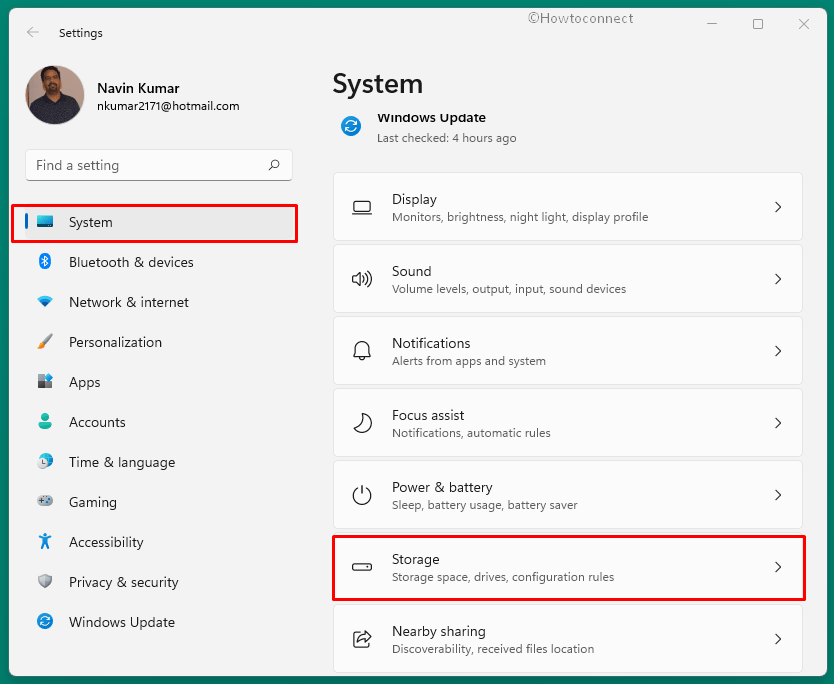
Task: Click 'Notifications, automatic rules' text
Action: click(471, 433)
